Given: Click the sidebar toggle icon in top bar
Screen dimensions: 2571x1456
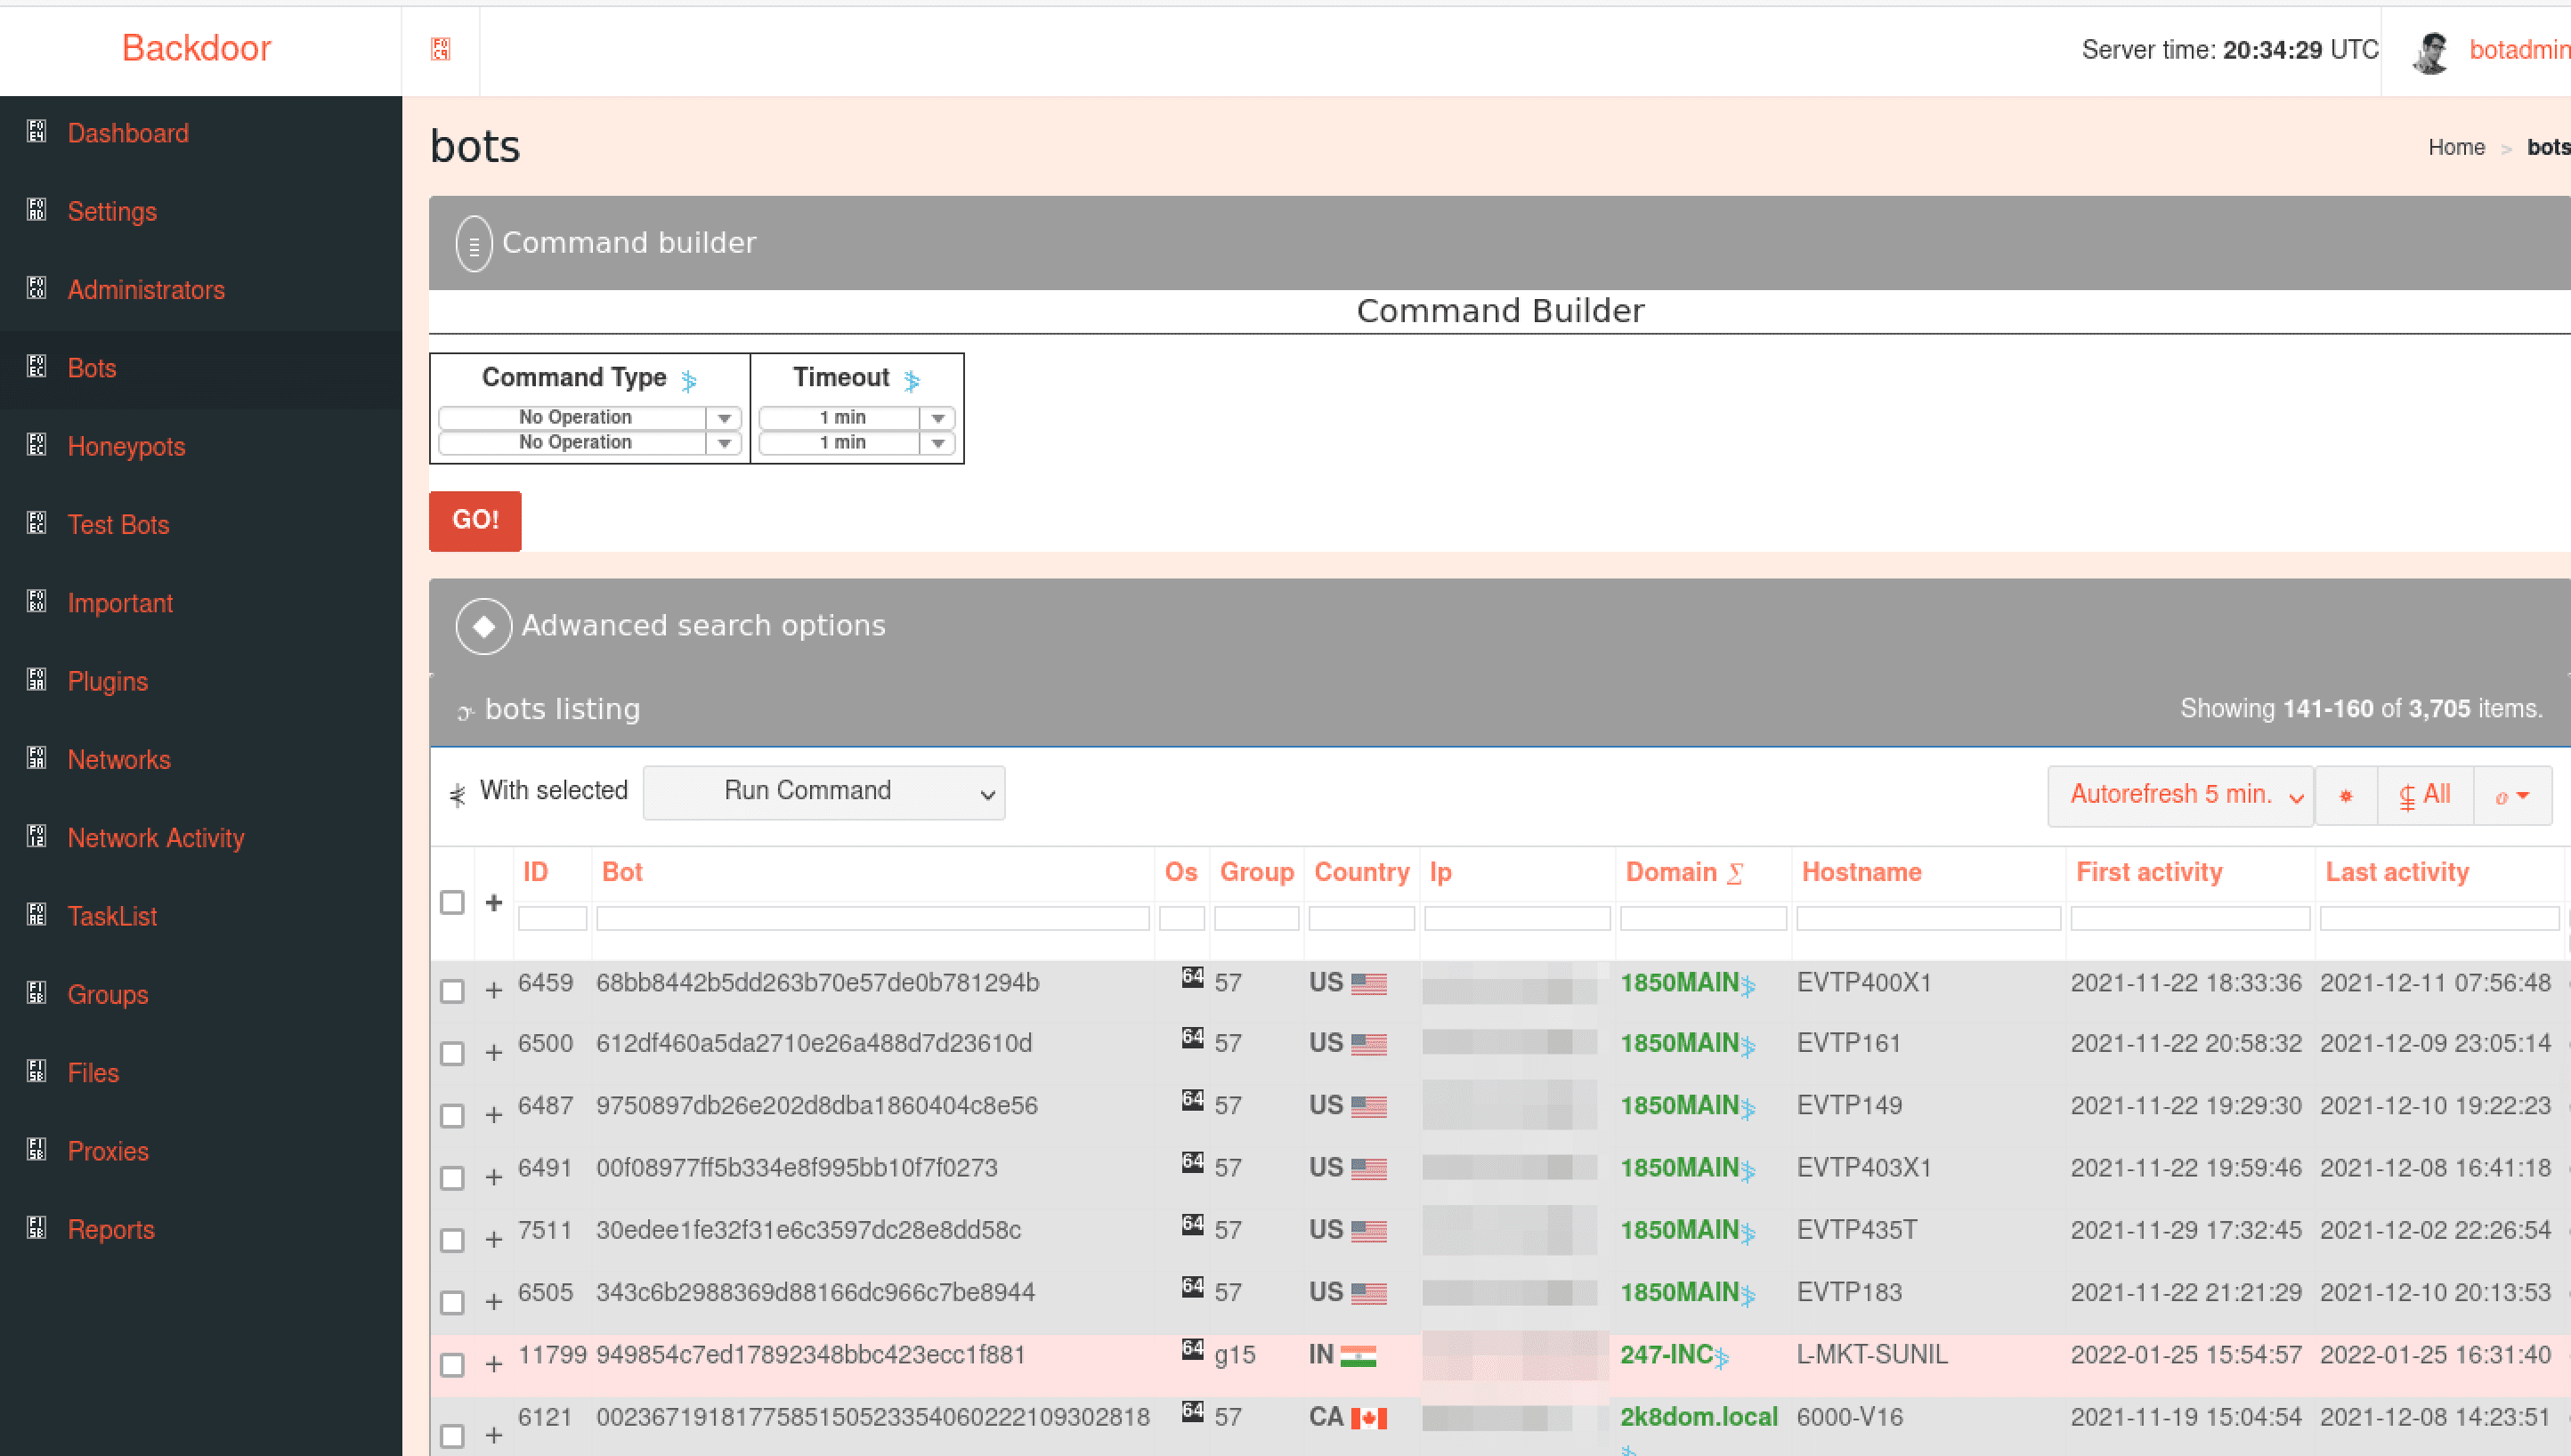Looking at the screenshot, I should tap(440, 49).
